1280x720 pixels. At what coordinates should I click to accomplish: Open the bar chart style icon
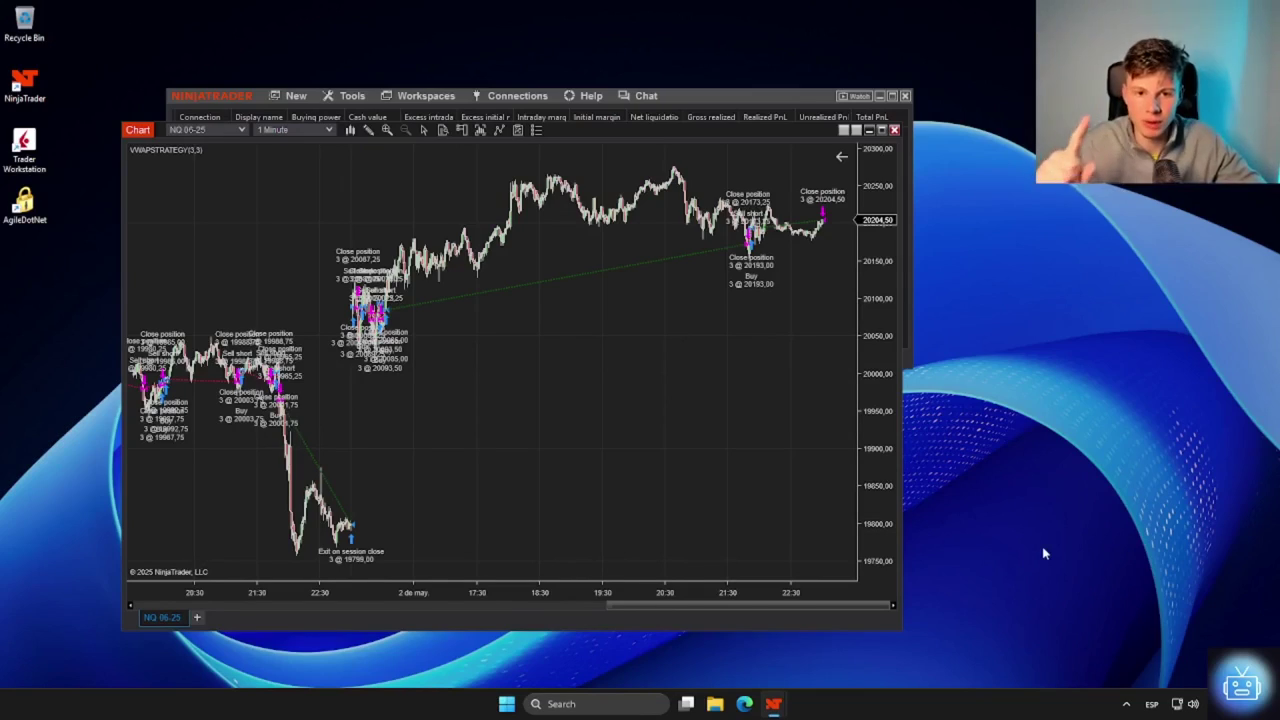pos(350,130)
